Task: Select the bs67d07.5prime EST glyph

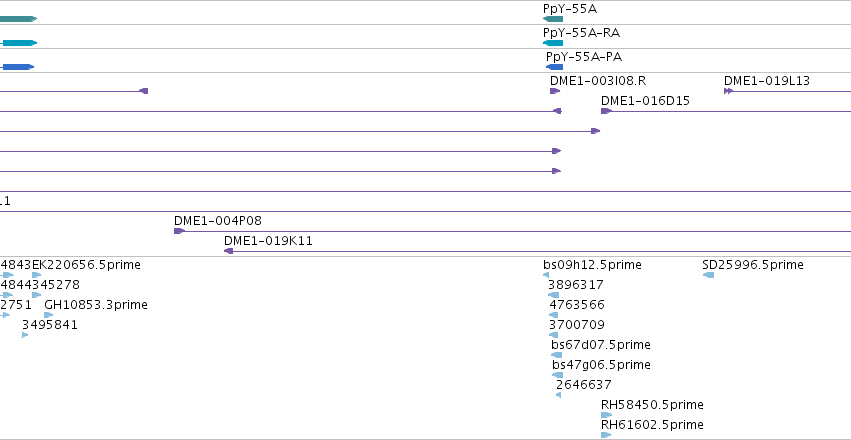Action: [557, 355]
